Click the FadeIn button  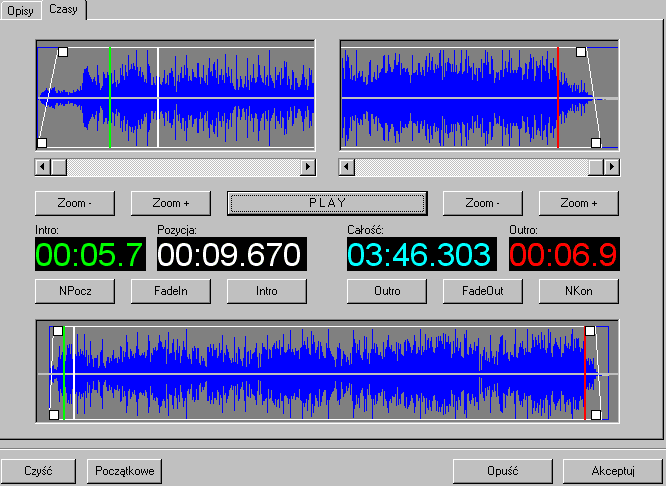171,291
